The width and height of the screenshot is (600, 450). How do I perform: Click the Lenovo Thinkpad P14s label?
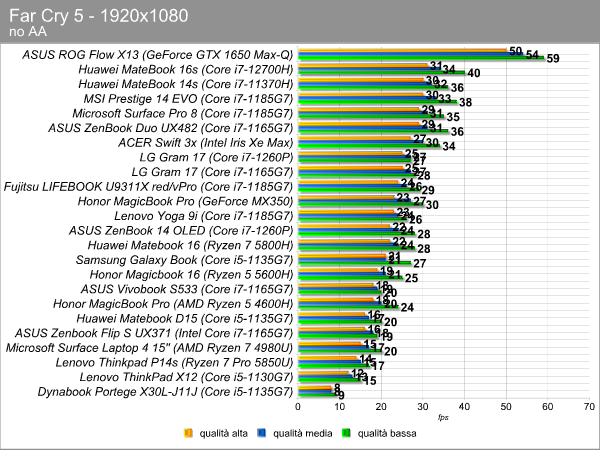click(174, 362)
